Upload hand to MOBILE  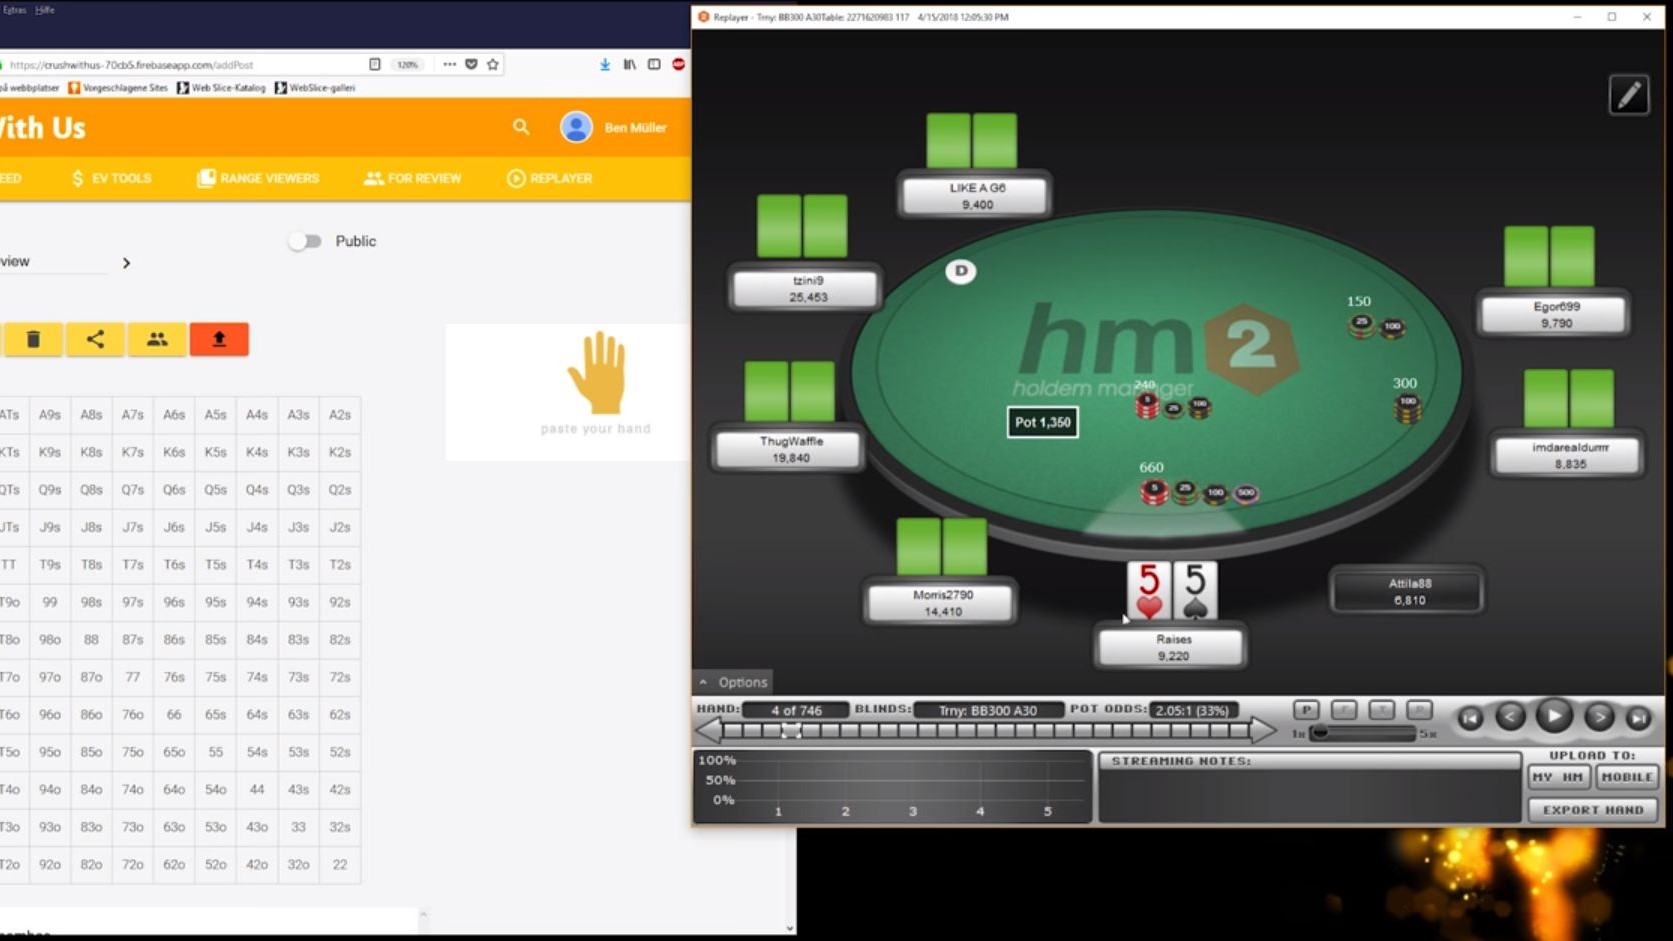click(1626, 777)
